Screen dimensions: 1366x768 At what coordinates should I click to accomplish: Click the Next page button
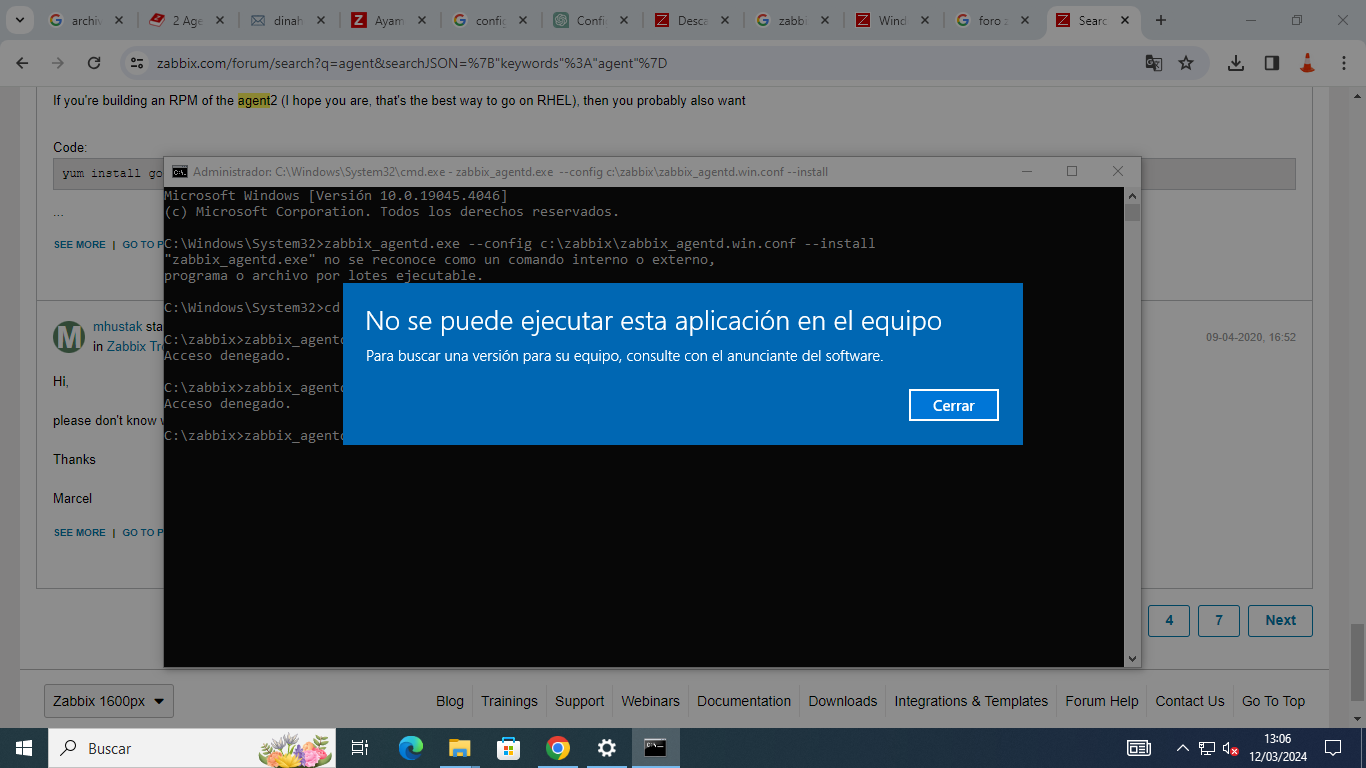click(1280, 620)
